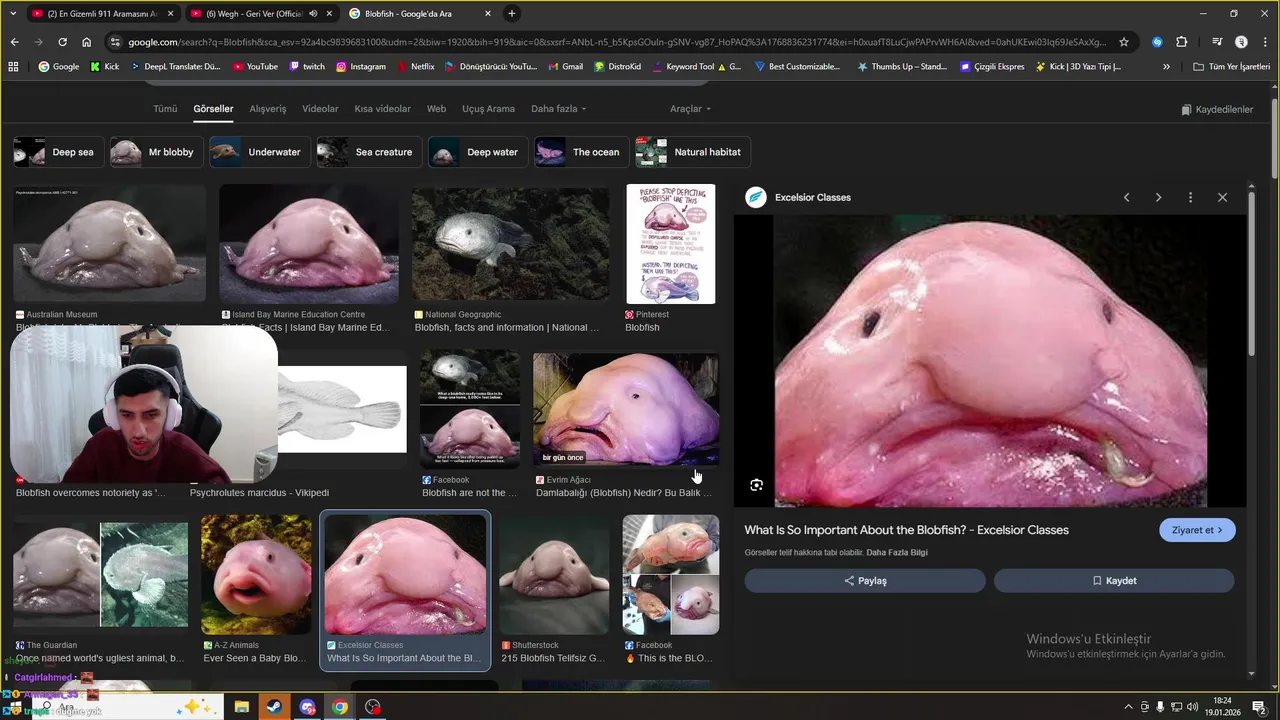The width and height of the screenshot is (1280, 720).
Task: Select the Deep water filter chip
Action: click(x=478, y=152)
